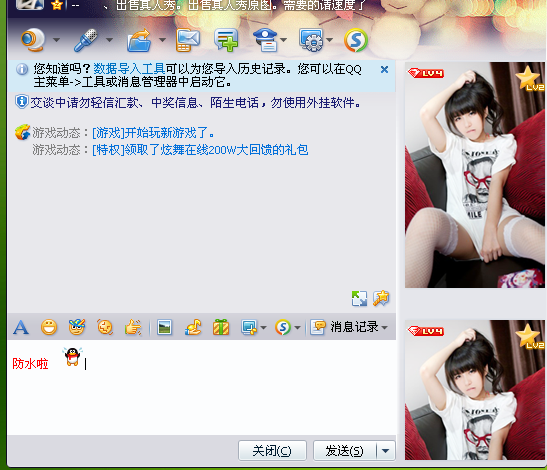
Task: Click the contact avatar in title bar
Action: [30, 4]
